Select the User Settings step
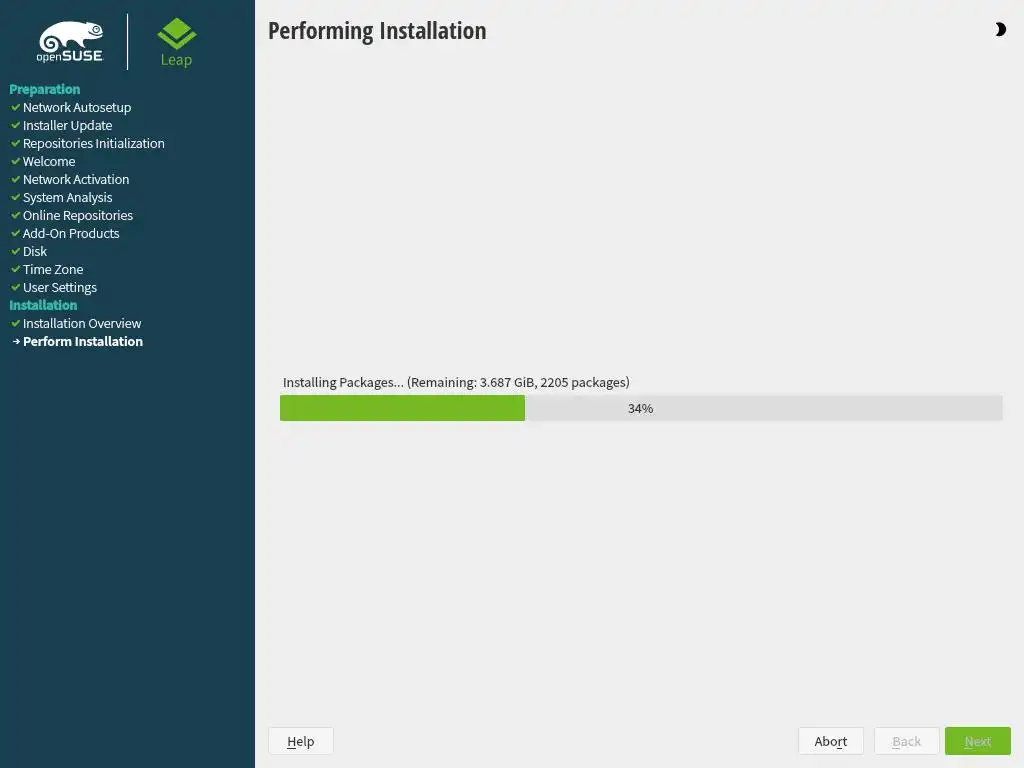The width and height of the screenshot is (1024, 768). 59,287
